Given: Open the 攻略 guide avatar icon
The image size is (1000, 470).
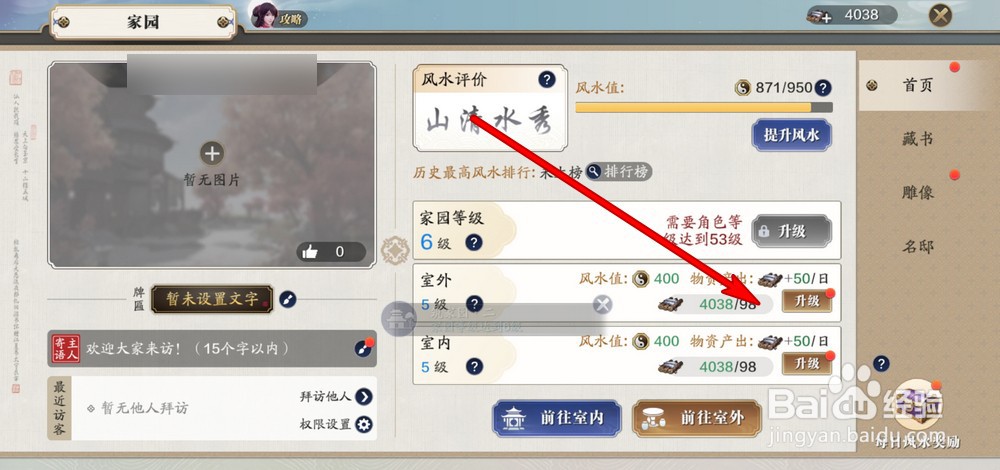Looking at the screenshot, I should coord(264,15).
